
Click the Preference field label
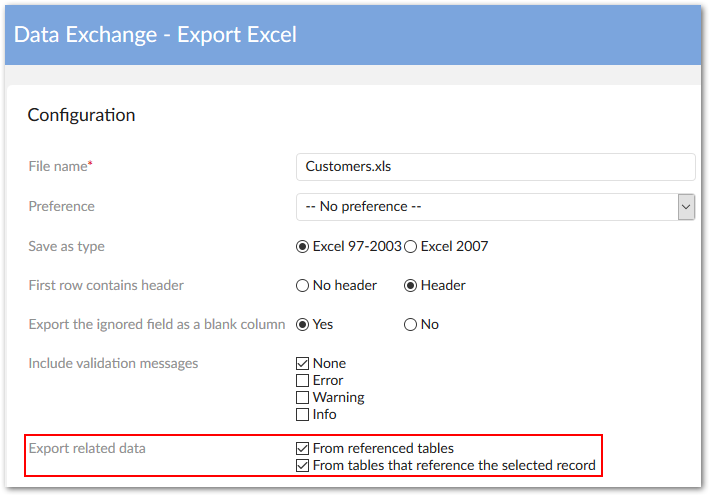click(x=62, y=206)
